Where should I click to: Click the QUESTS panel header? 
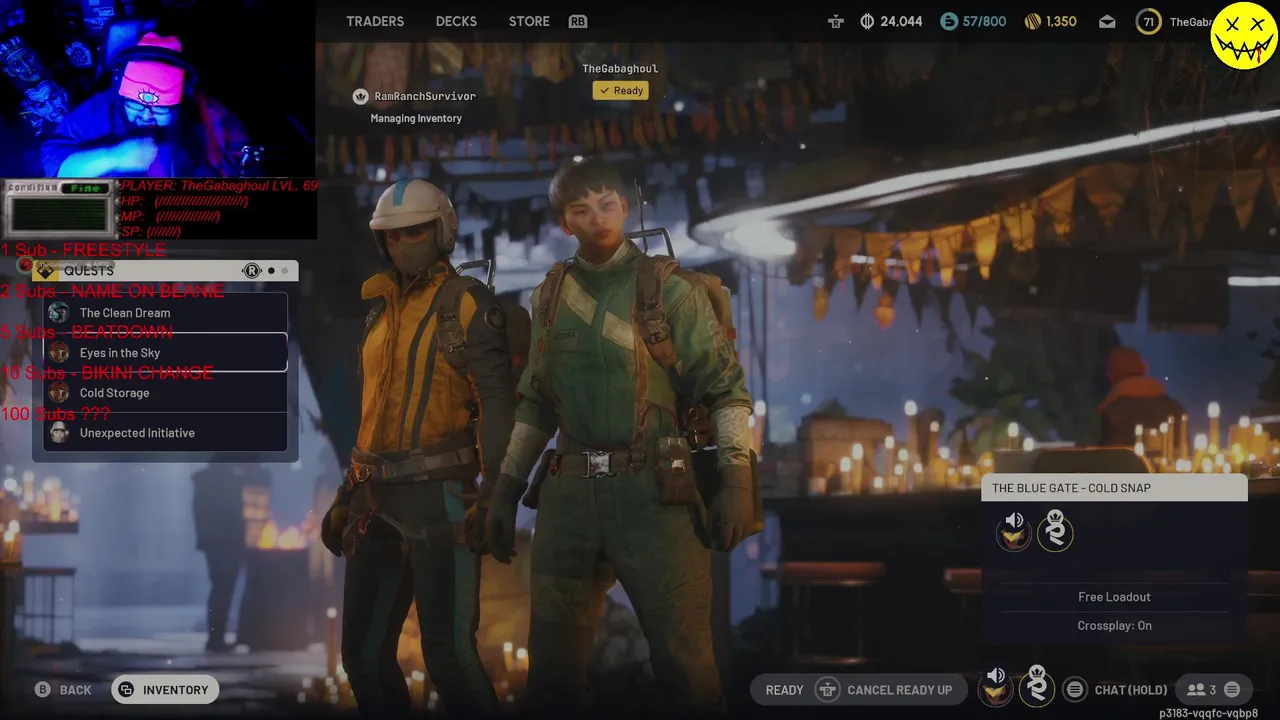[x=165, y=270]
